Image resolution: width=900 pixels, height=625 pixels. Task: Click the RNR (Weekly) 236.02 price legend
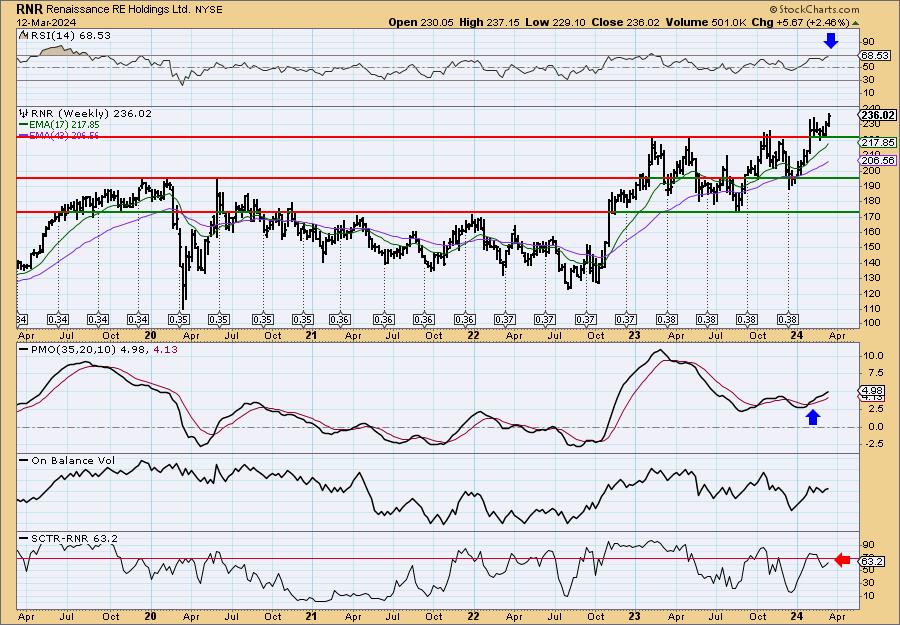86,113
